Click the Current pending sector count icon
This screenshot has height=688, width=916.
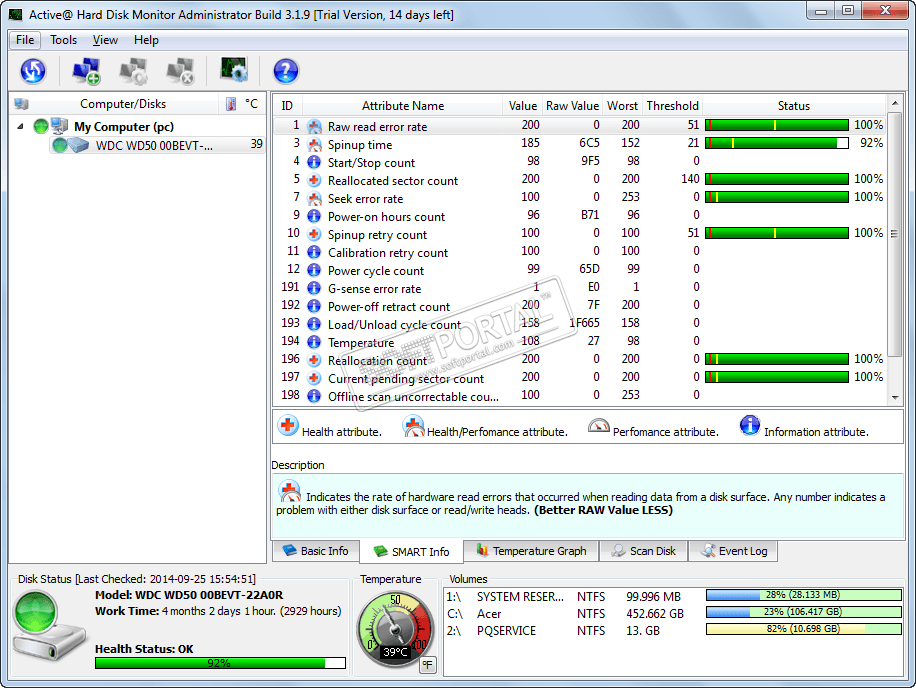314,378
